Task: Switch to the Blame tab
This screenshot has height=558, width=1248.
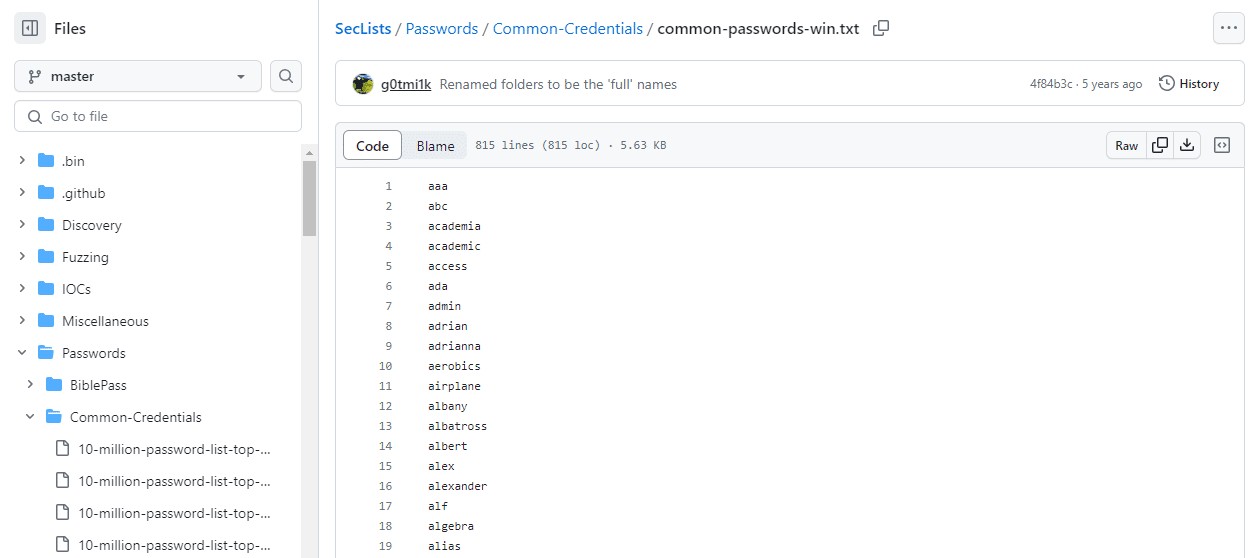Action: [435, 146]
